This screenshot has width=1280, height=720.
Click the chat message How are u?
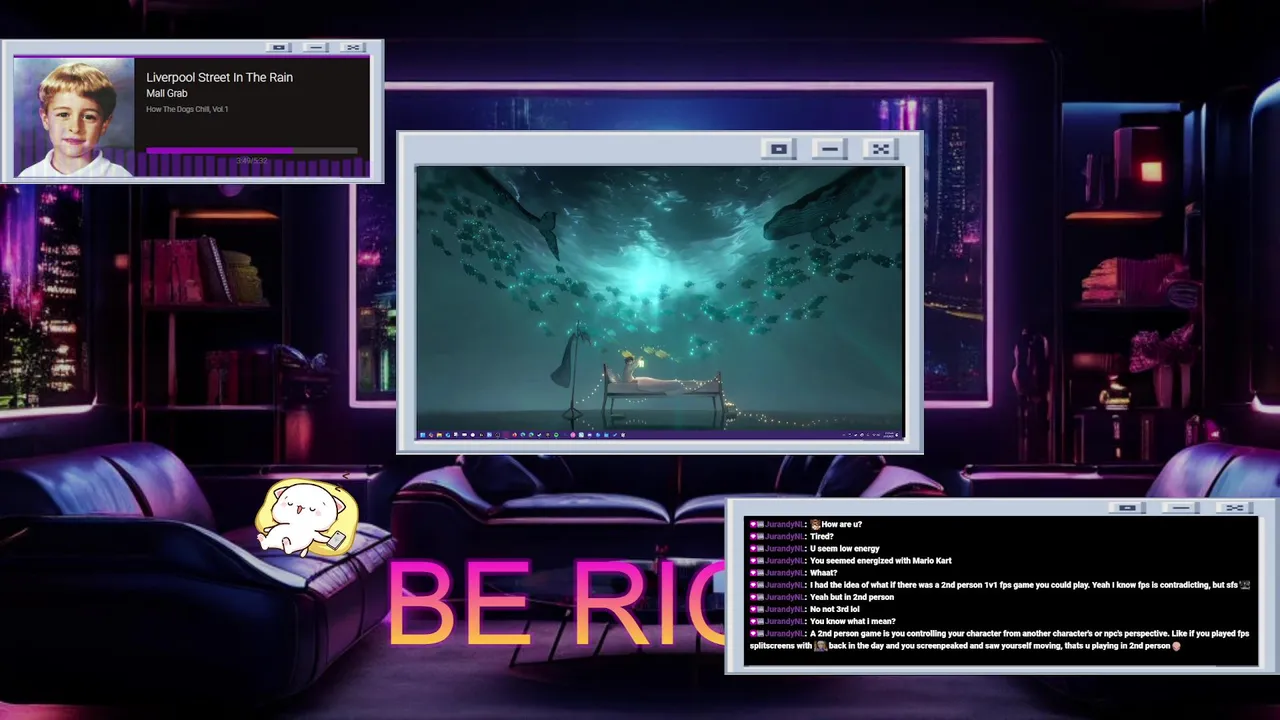[x=841, y=524]
